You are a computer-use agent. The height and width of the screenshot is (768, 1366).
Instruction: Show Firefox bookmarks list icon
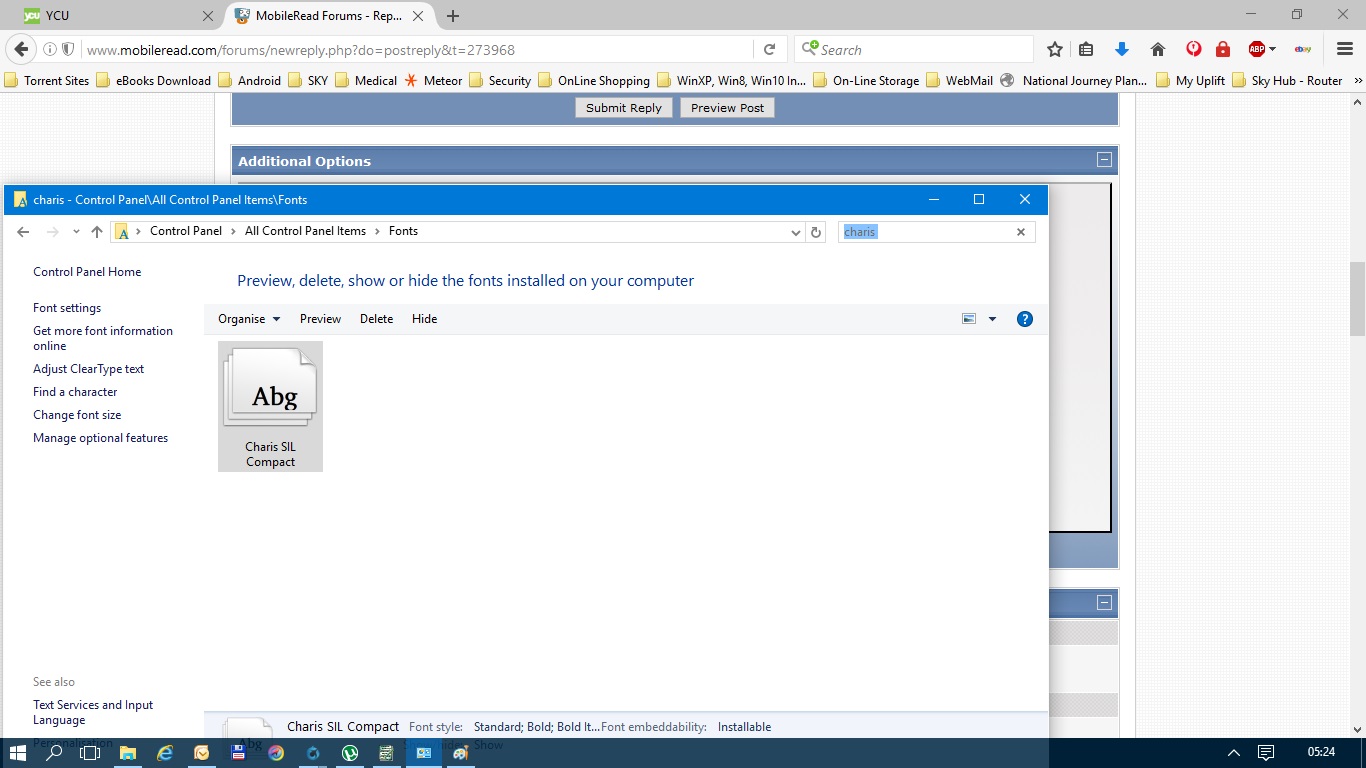point(1086,49)
